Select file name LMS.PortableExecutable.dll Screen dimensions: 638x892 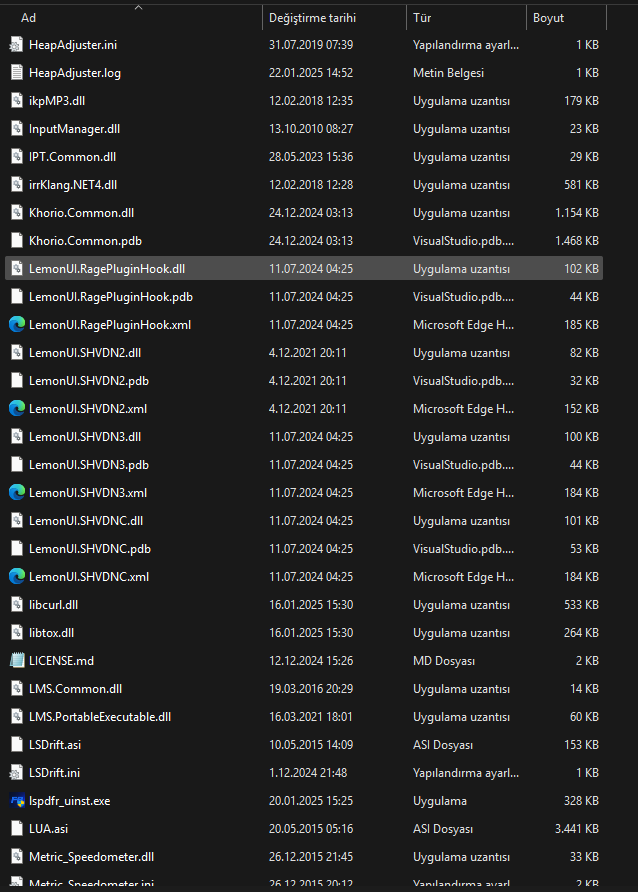(100, 717)
